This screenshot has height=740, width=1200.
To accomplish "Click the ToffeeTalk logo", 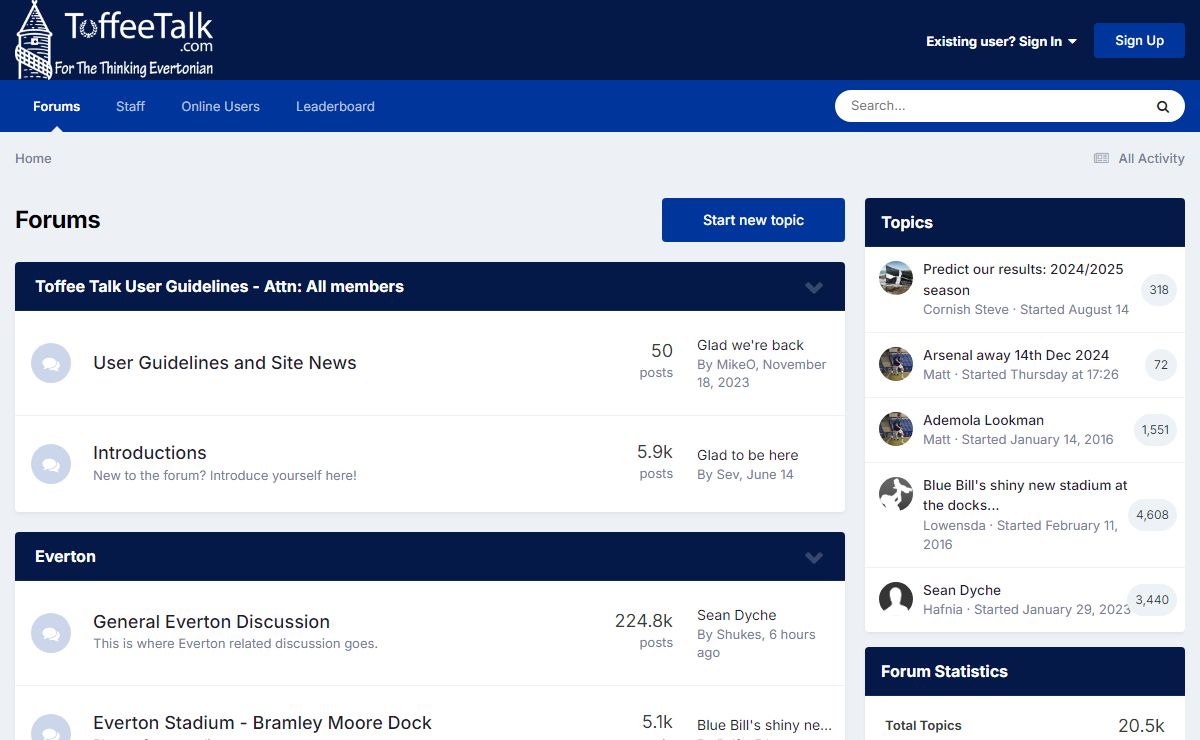I will (115, 40).
